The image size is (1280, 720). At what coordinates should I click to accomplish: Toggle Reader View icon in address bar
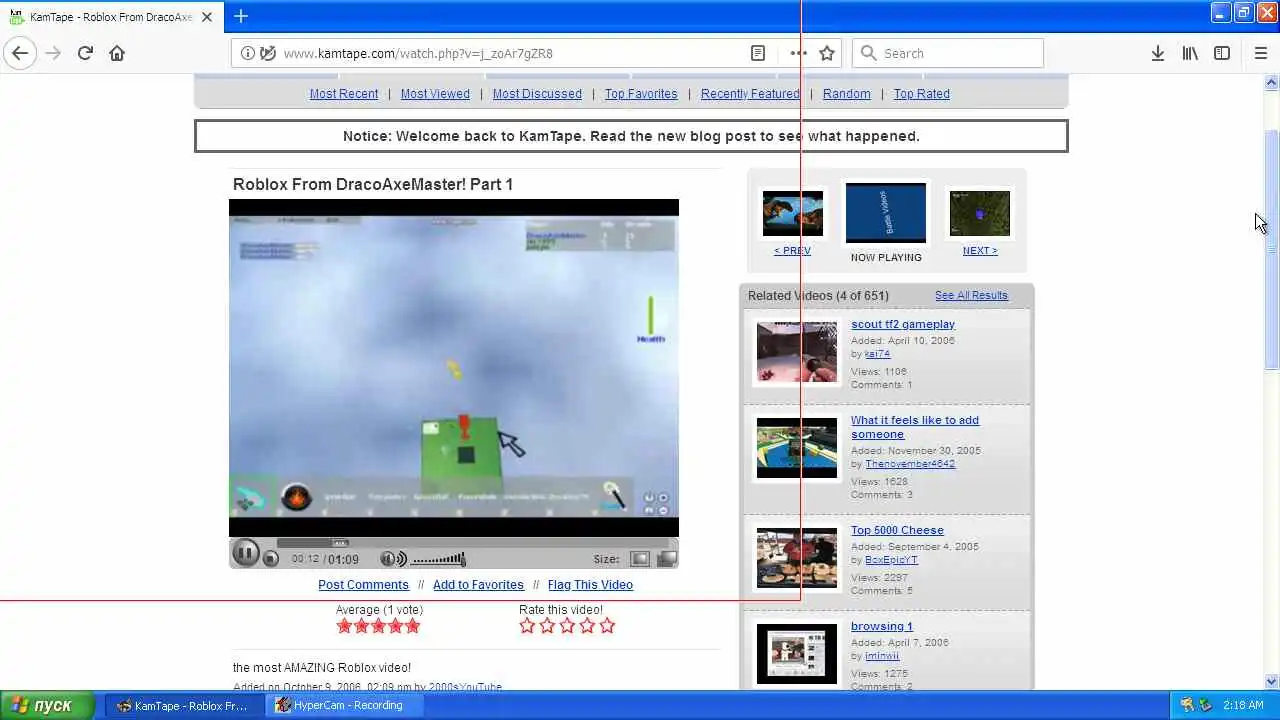coord(758,53)
